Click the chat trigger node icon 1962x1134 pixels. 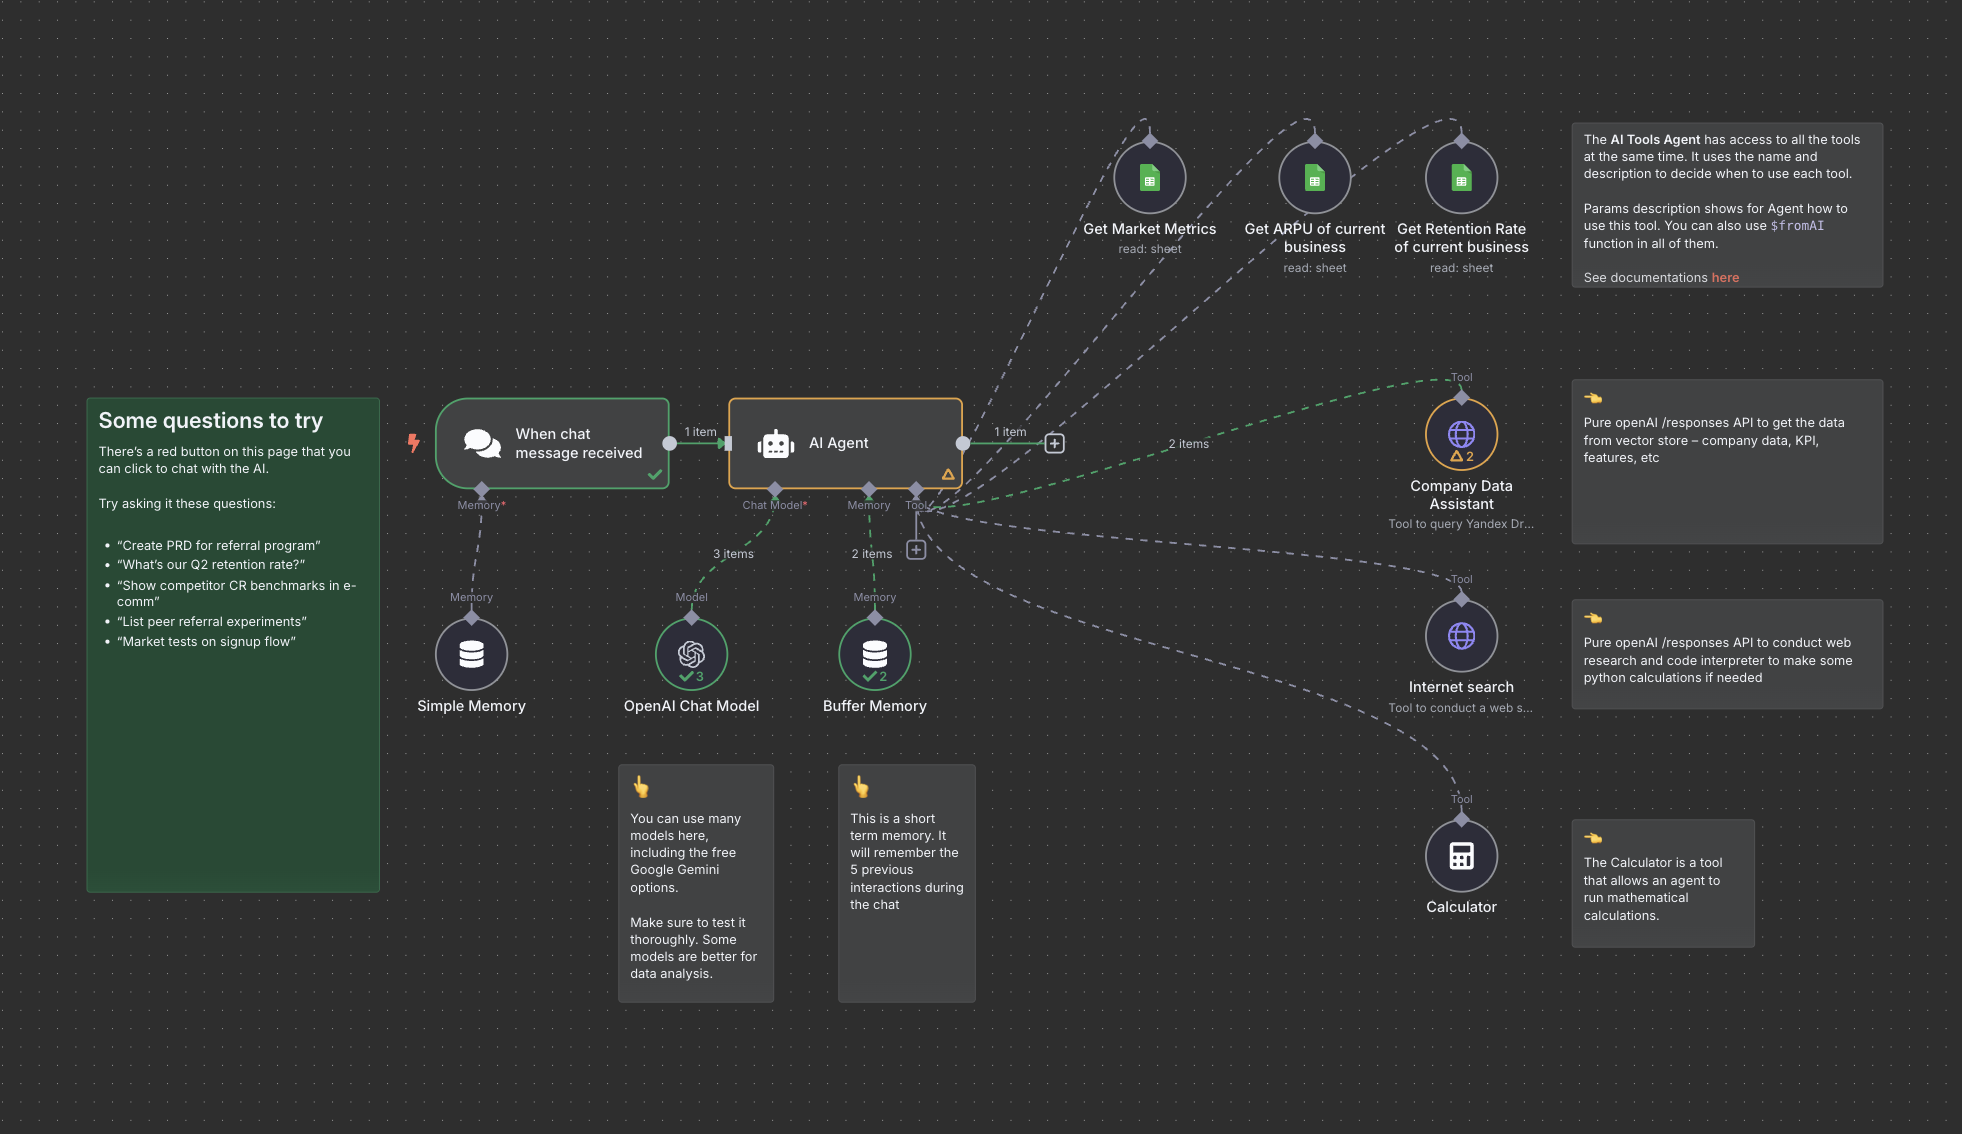point(482,443)
